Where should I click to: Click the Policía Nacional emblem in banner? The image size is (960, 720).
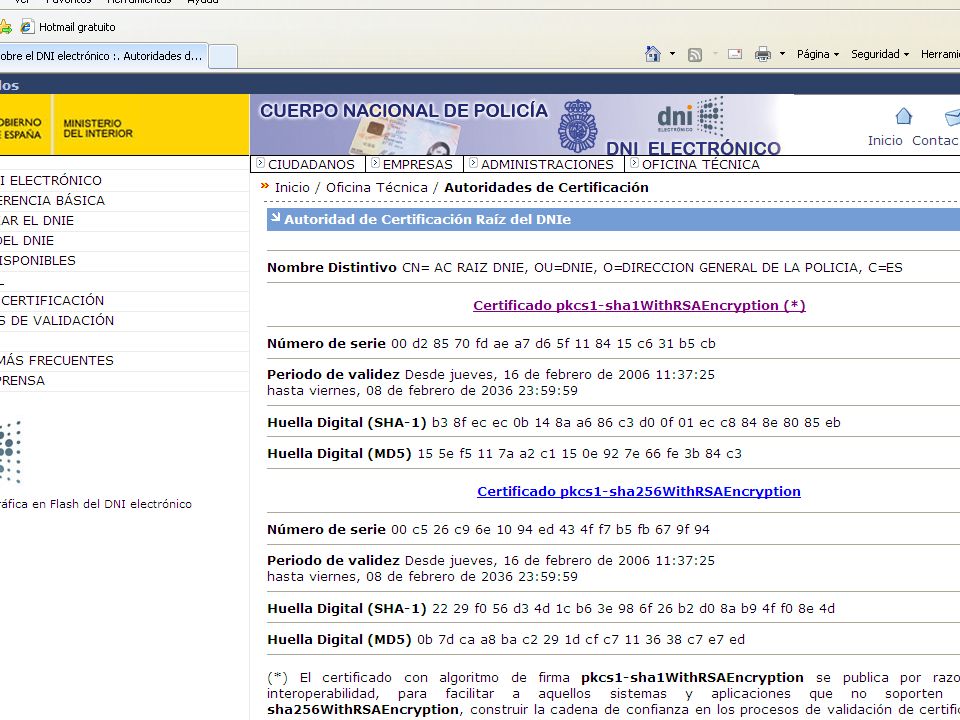coord(577,126)
